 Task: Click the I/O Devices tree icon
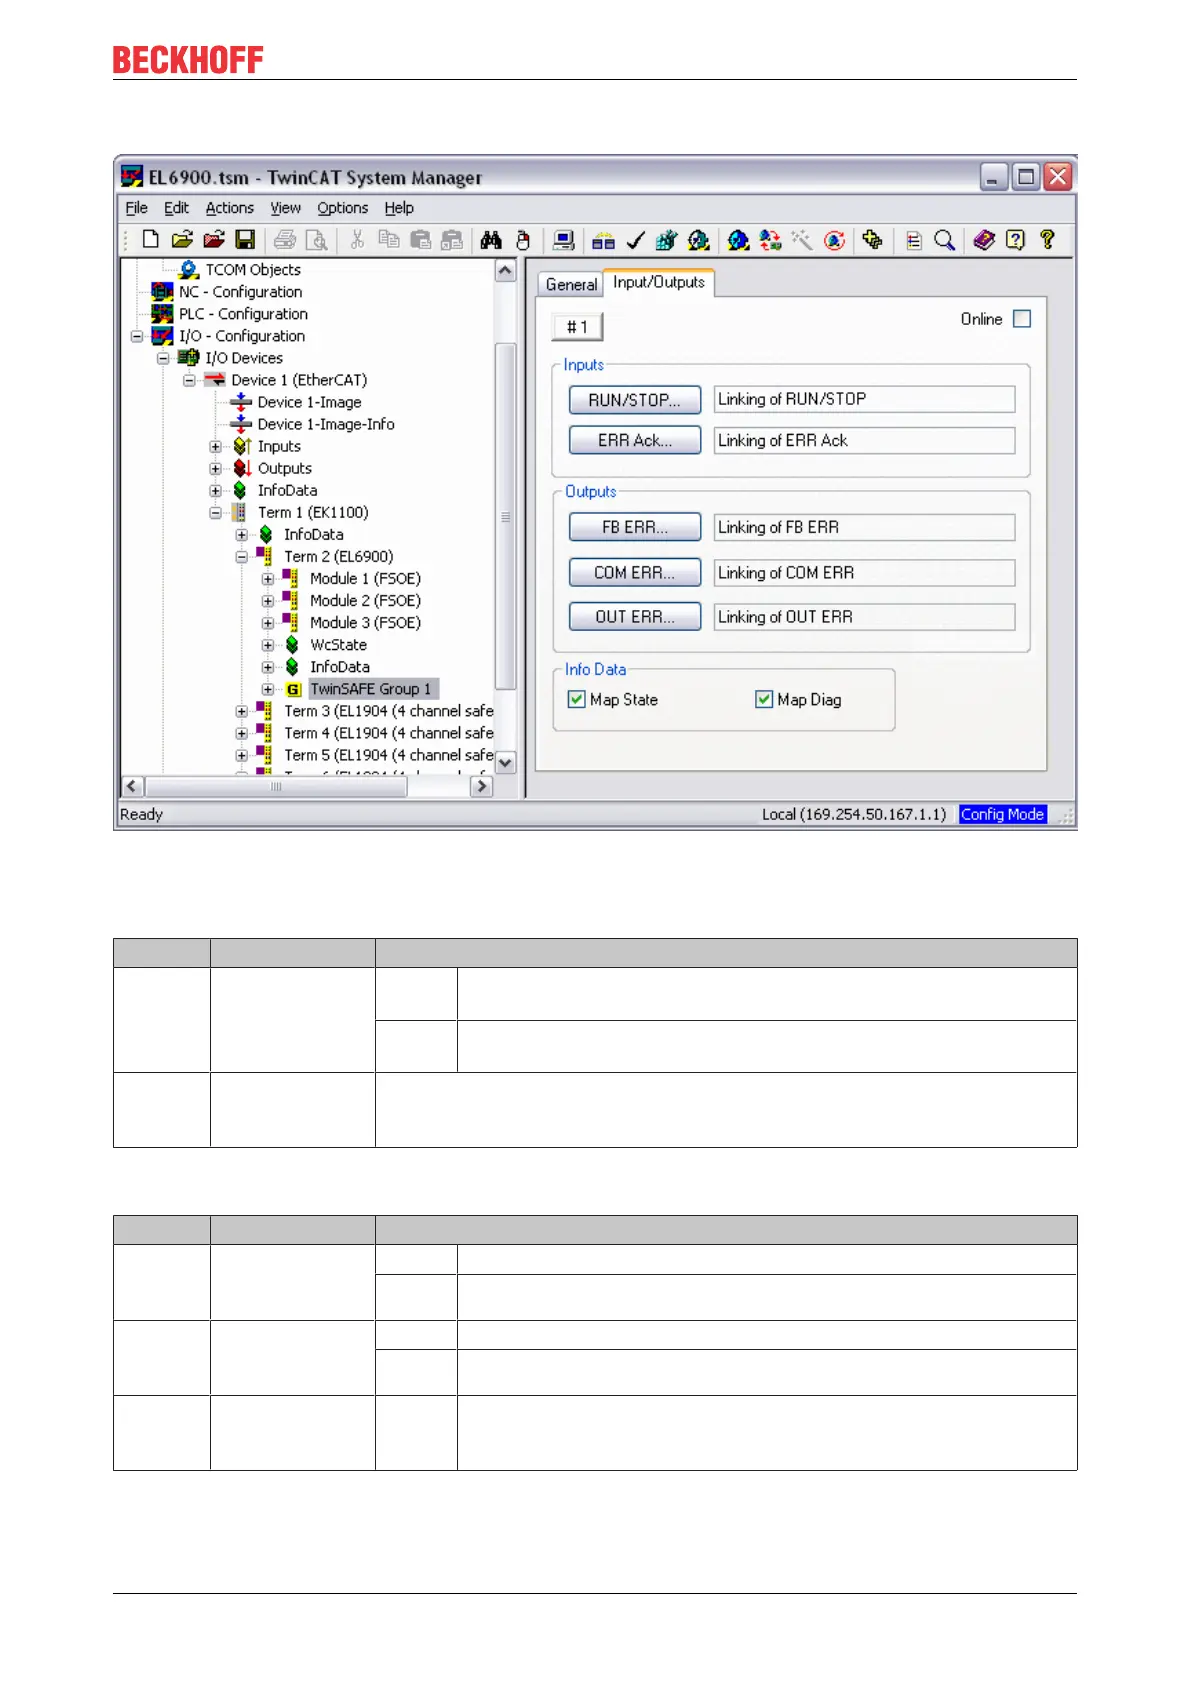(188, 358)
